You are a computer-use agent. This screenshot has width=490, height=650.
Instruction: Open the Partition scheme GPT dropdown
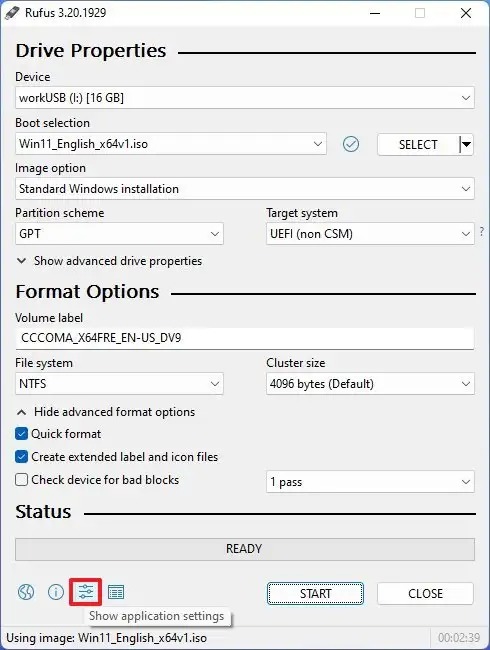119,234
